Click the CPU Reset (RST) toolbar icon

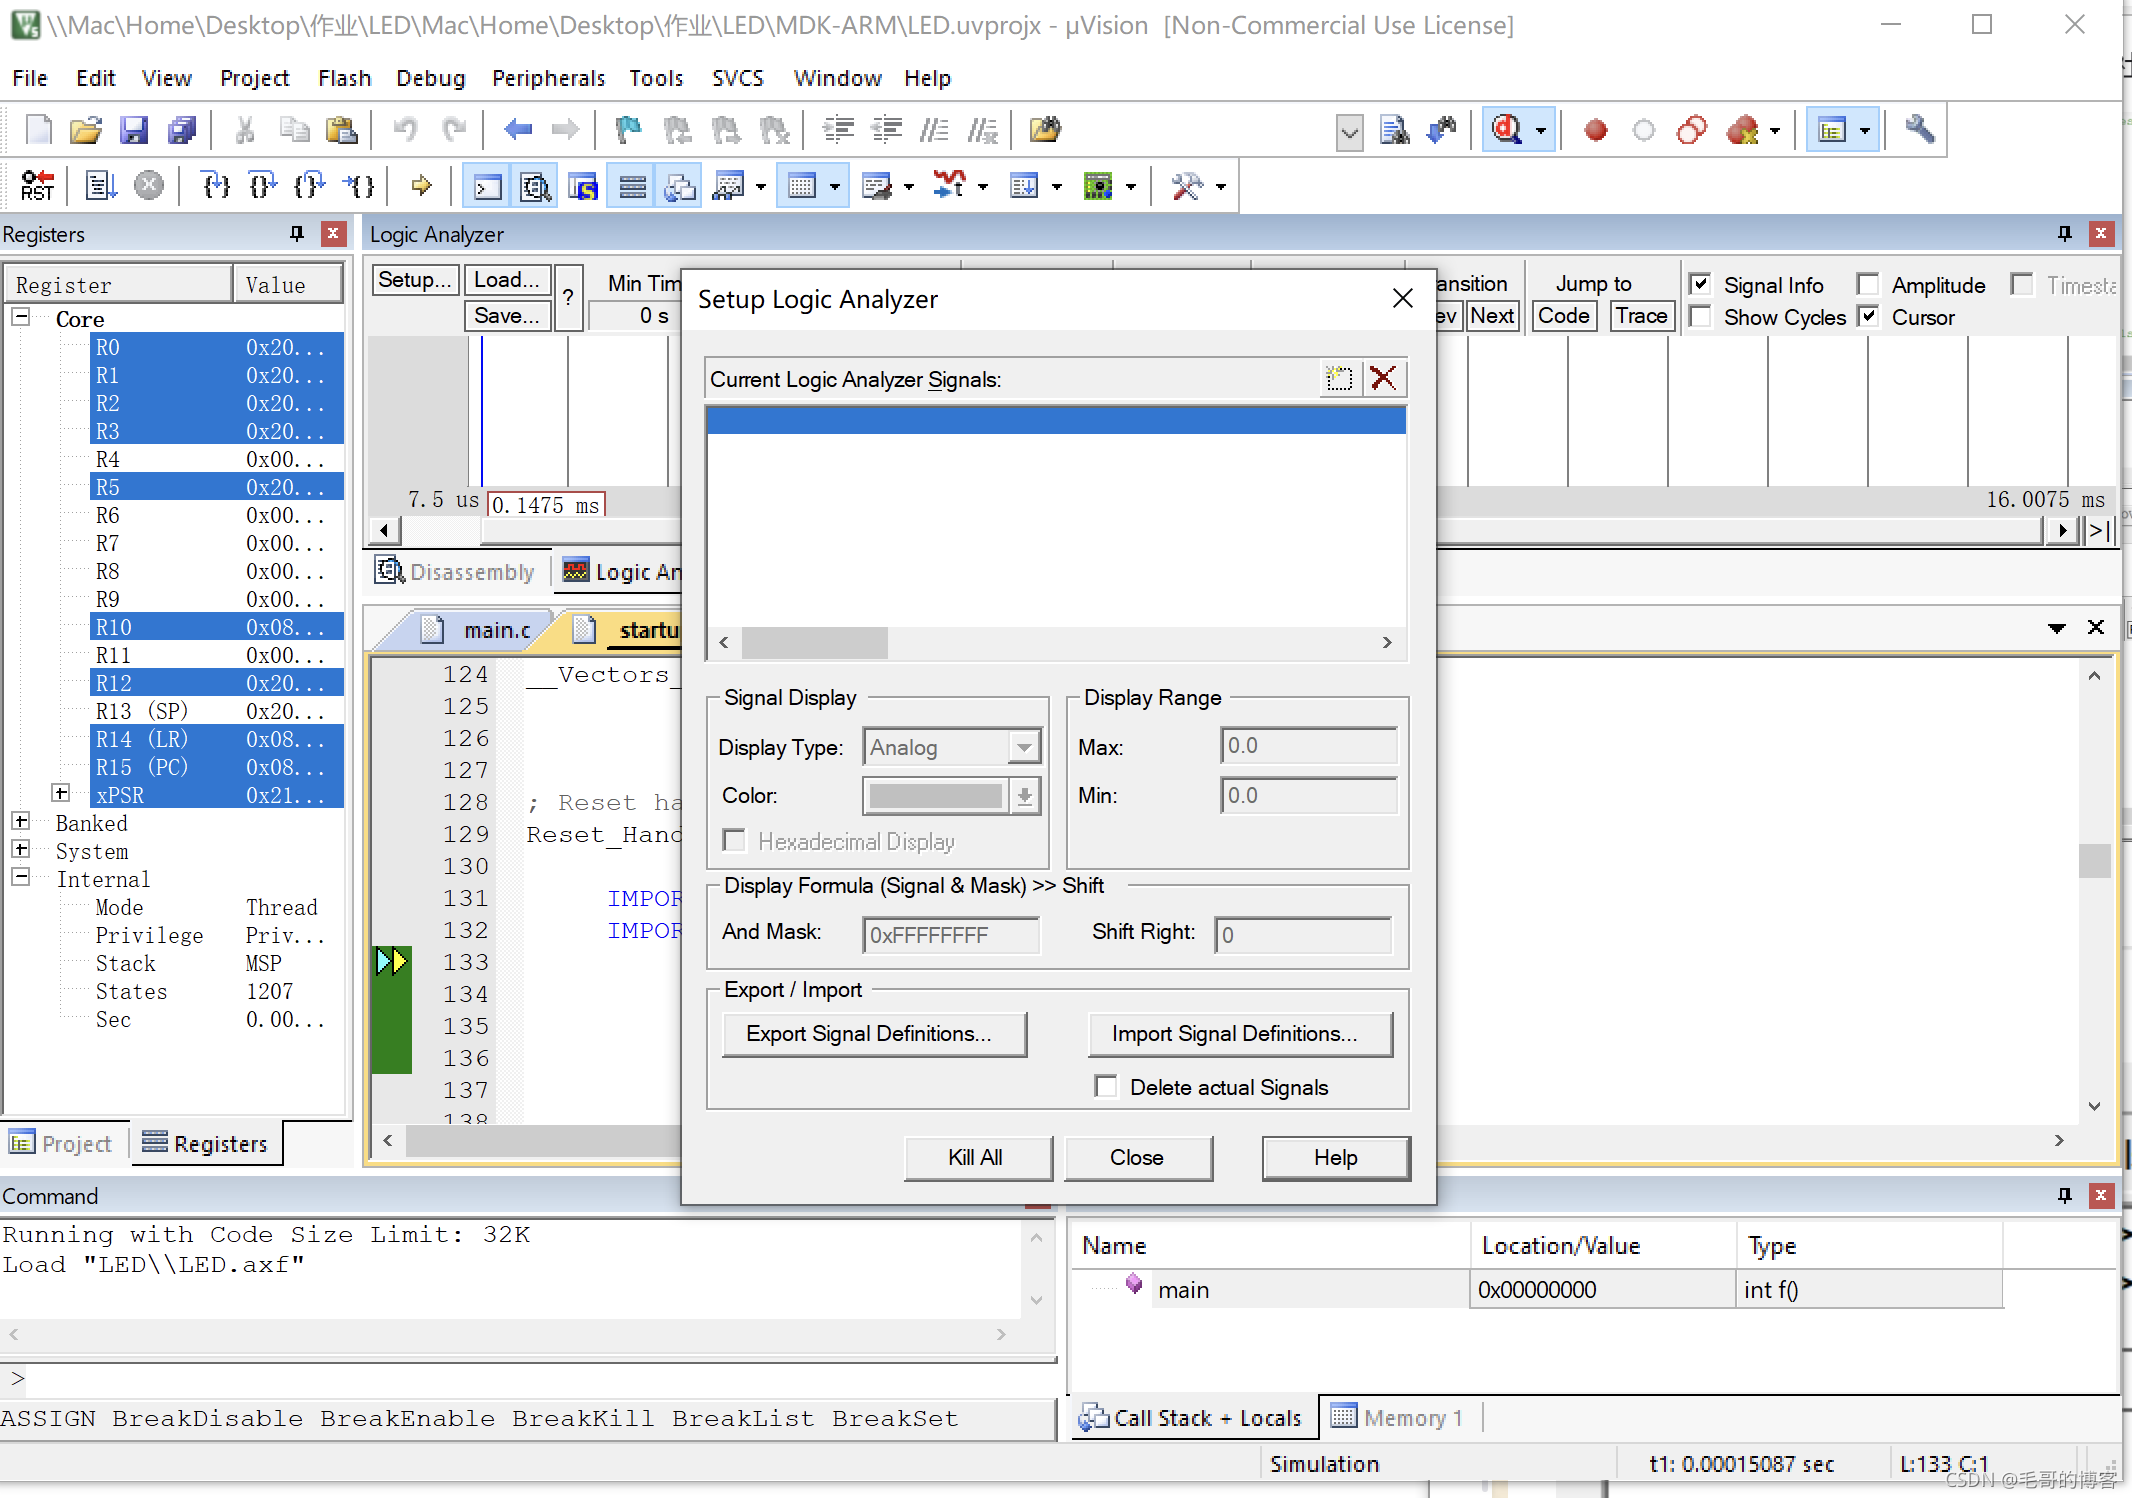(x=37, y=186)
